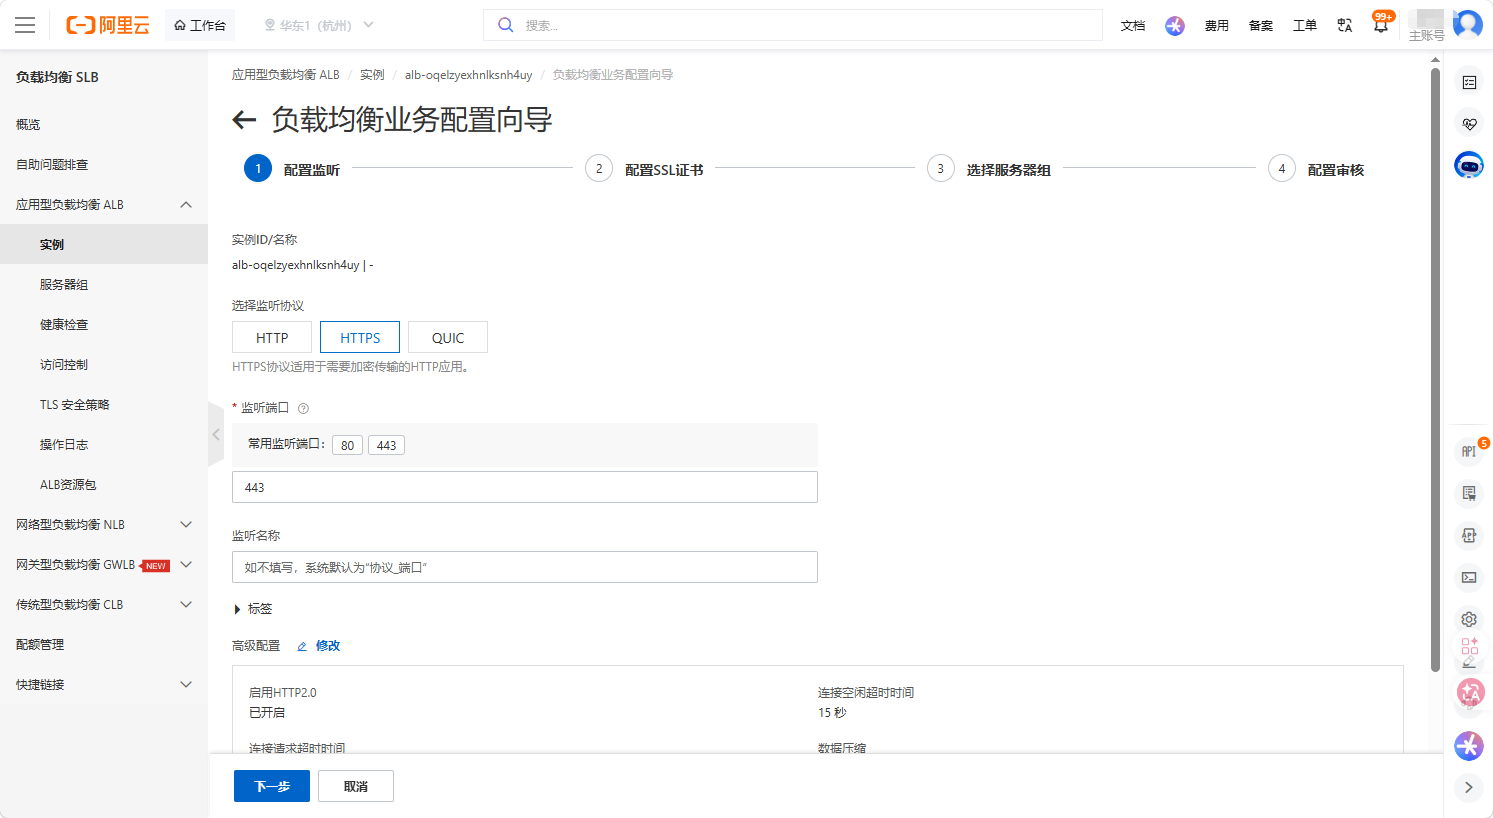1493x818 pixels.
Task: Click the checklist icon at the top of the right toolbar
Action: (x=1469, y=83)
